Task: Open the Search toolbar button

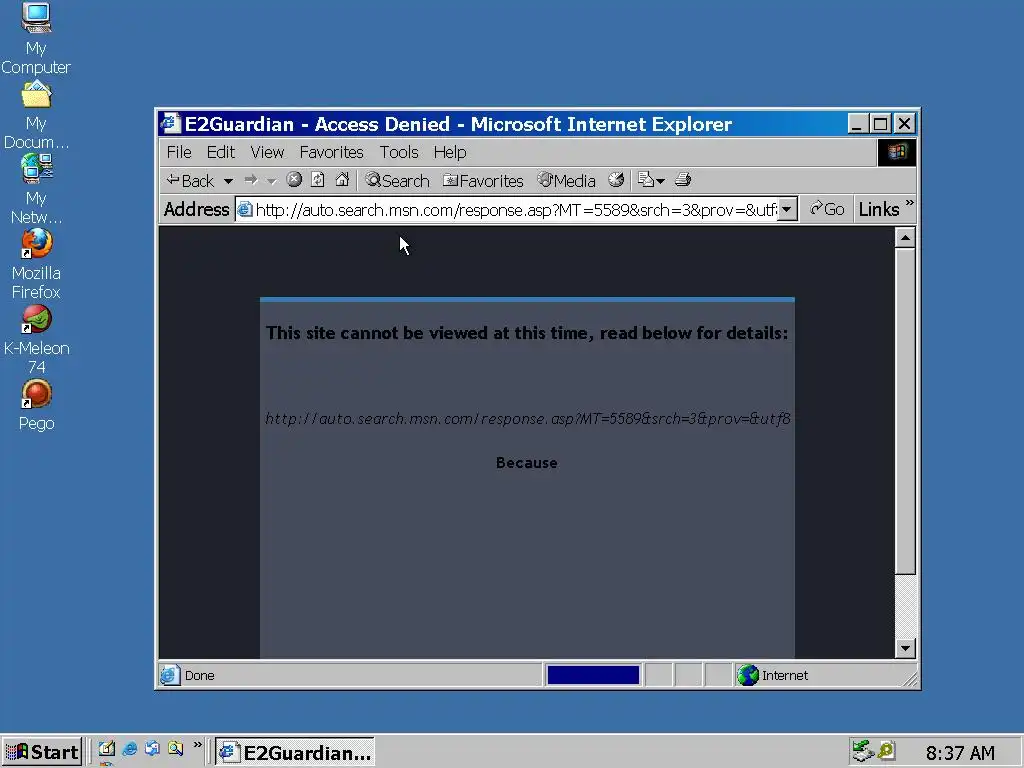Action: coord(397,180)
